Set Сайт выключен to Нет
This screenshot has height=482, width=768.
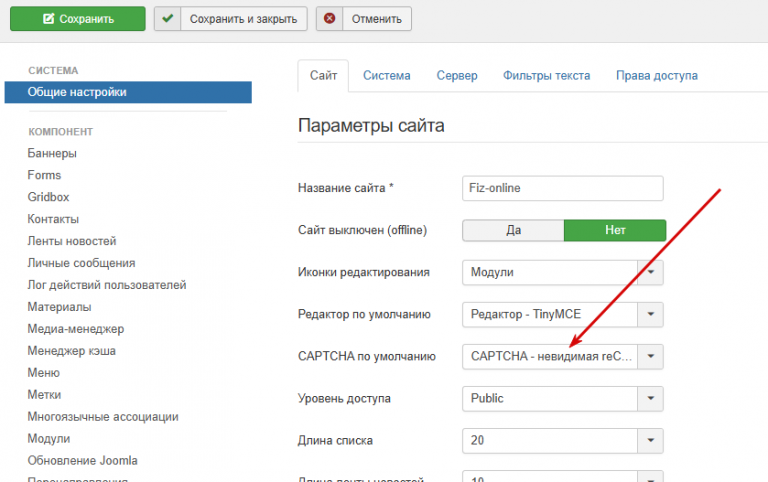coord(615,230)
